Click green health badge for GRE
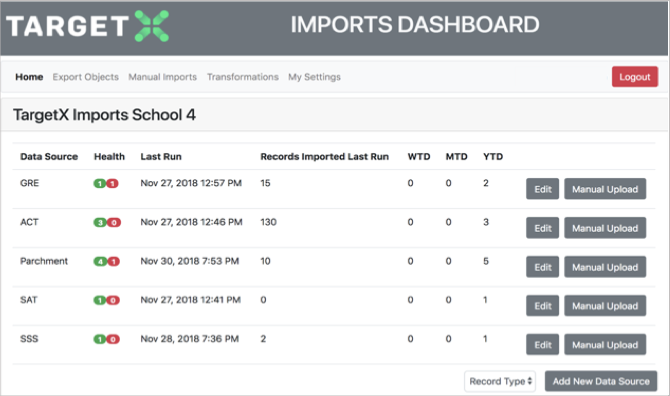 click(x=100, y=184)
